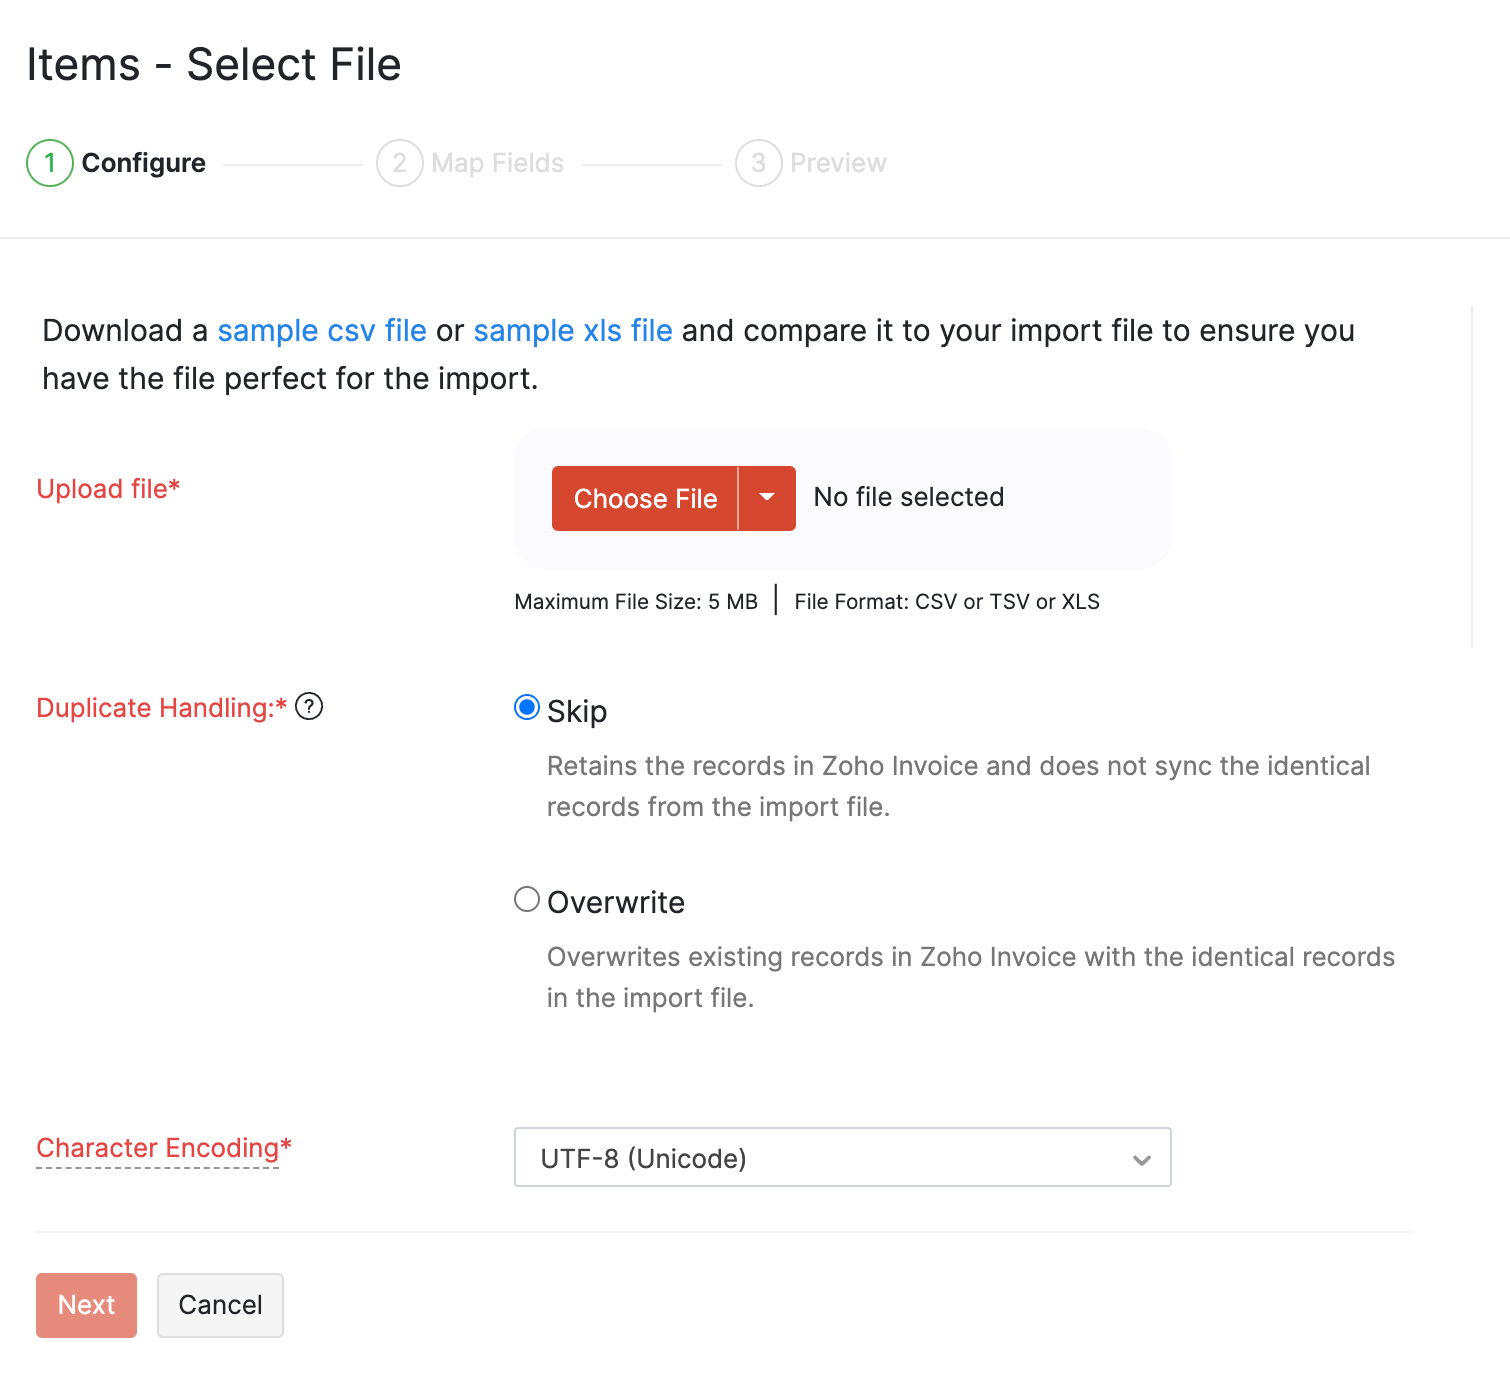This screenshot has height=1380, width=1510.
Task: Select the Skip duplicate handling option
Action: point(527,707)
